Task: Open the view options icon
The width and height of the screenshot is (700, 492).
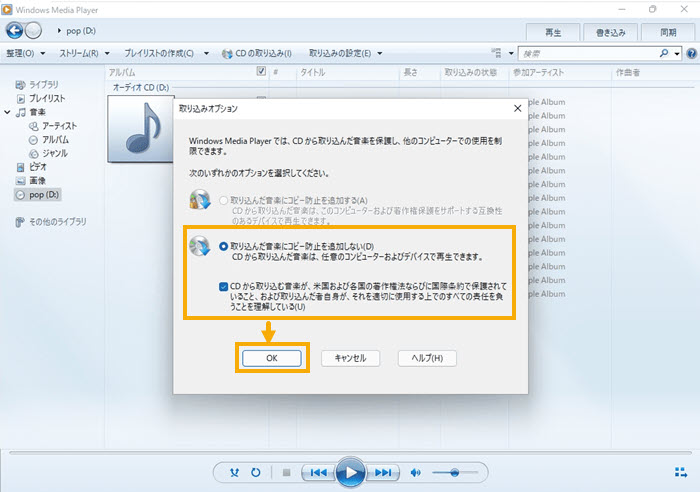Action: (496, 53)
